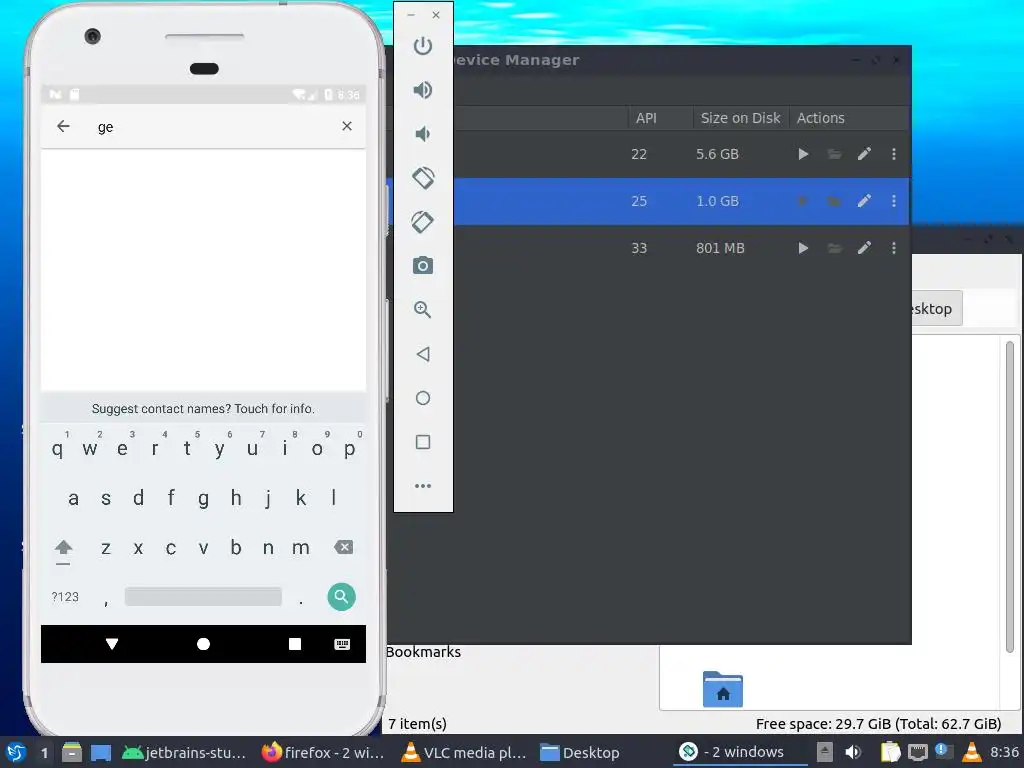Tap Android nav bar recents square
Viewport: 1024px width, 768px height.
coord(295,644)
